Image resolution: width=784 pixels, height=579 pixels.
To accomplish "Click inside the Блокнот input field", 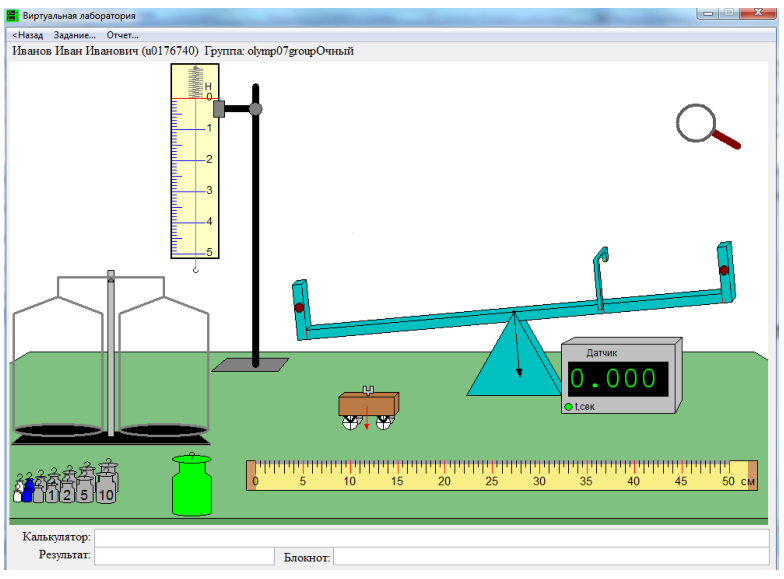I will click(551, 556).
